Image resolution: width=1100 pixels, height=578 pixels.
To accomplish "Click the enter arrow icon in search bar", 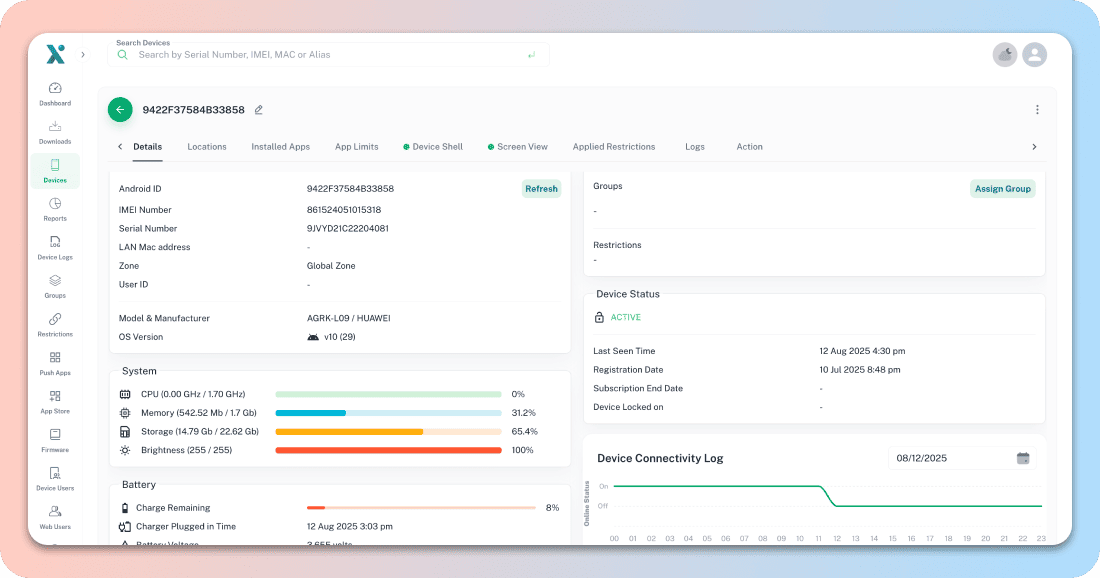I will (531, 55).
